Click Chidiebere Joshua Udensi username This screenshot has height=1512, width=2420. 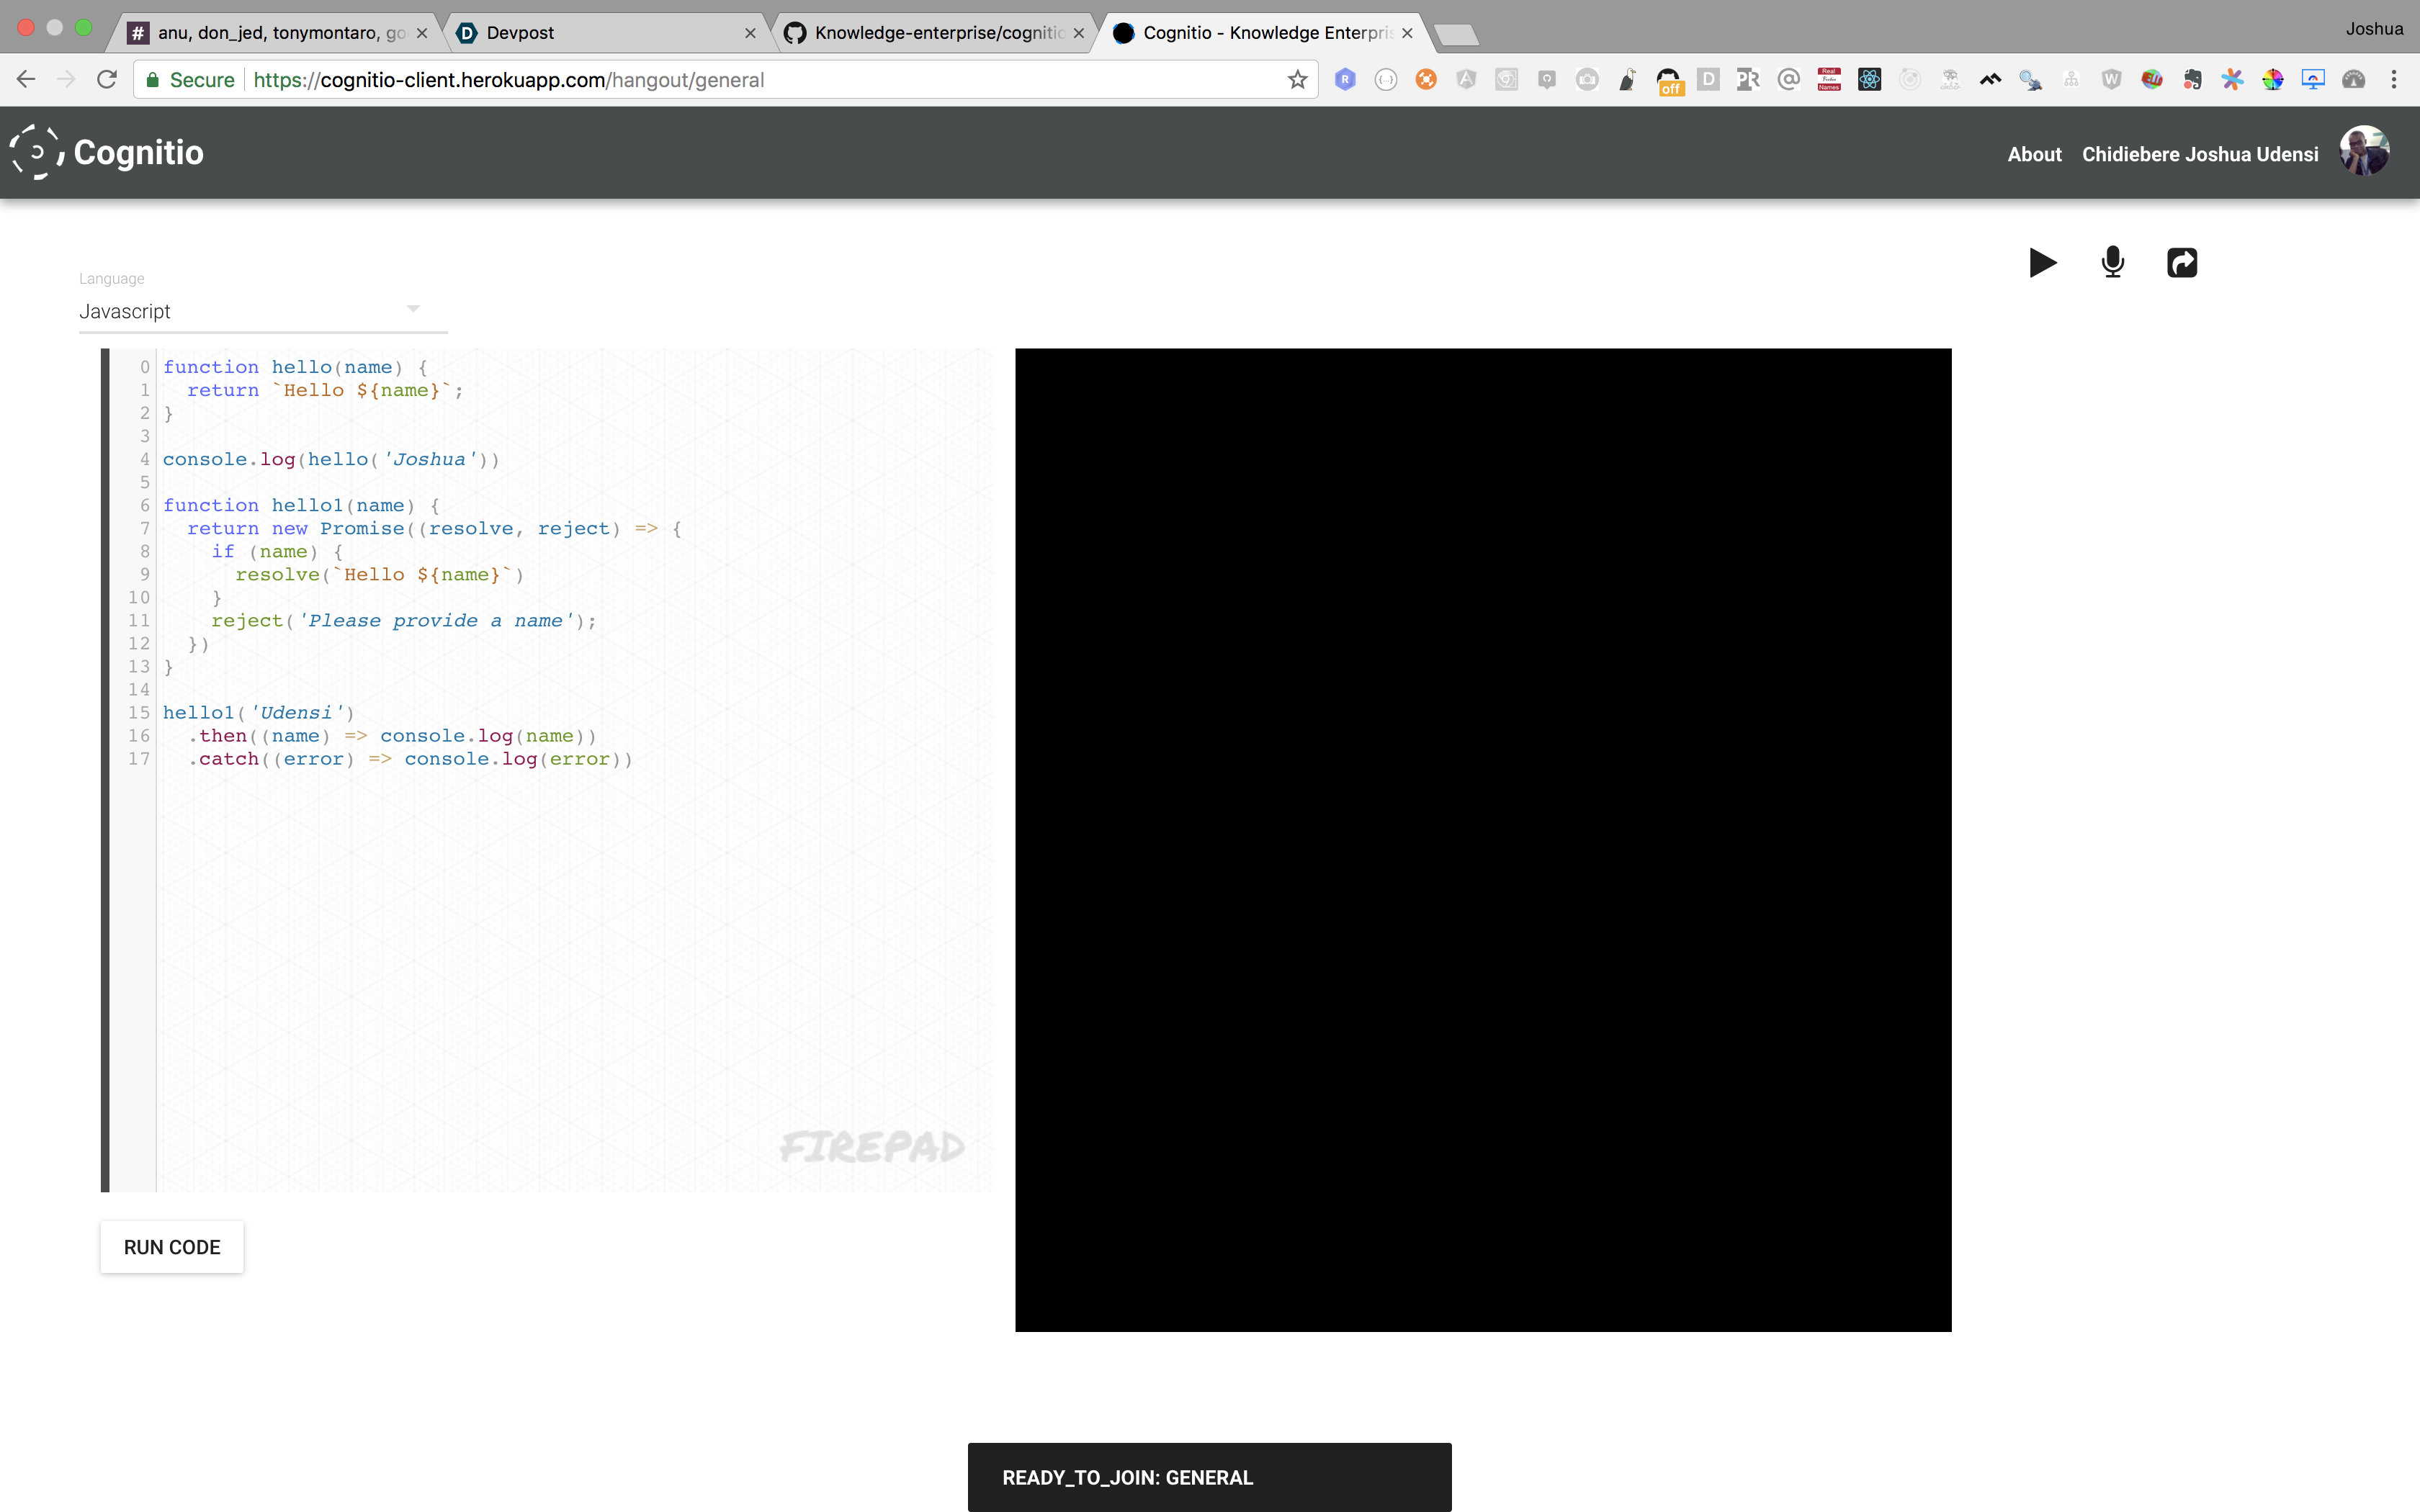(x=2200, y=154)
